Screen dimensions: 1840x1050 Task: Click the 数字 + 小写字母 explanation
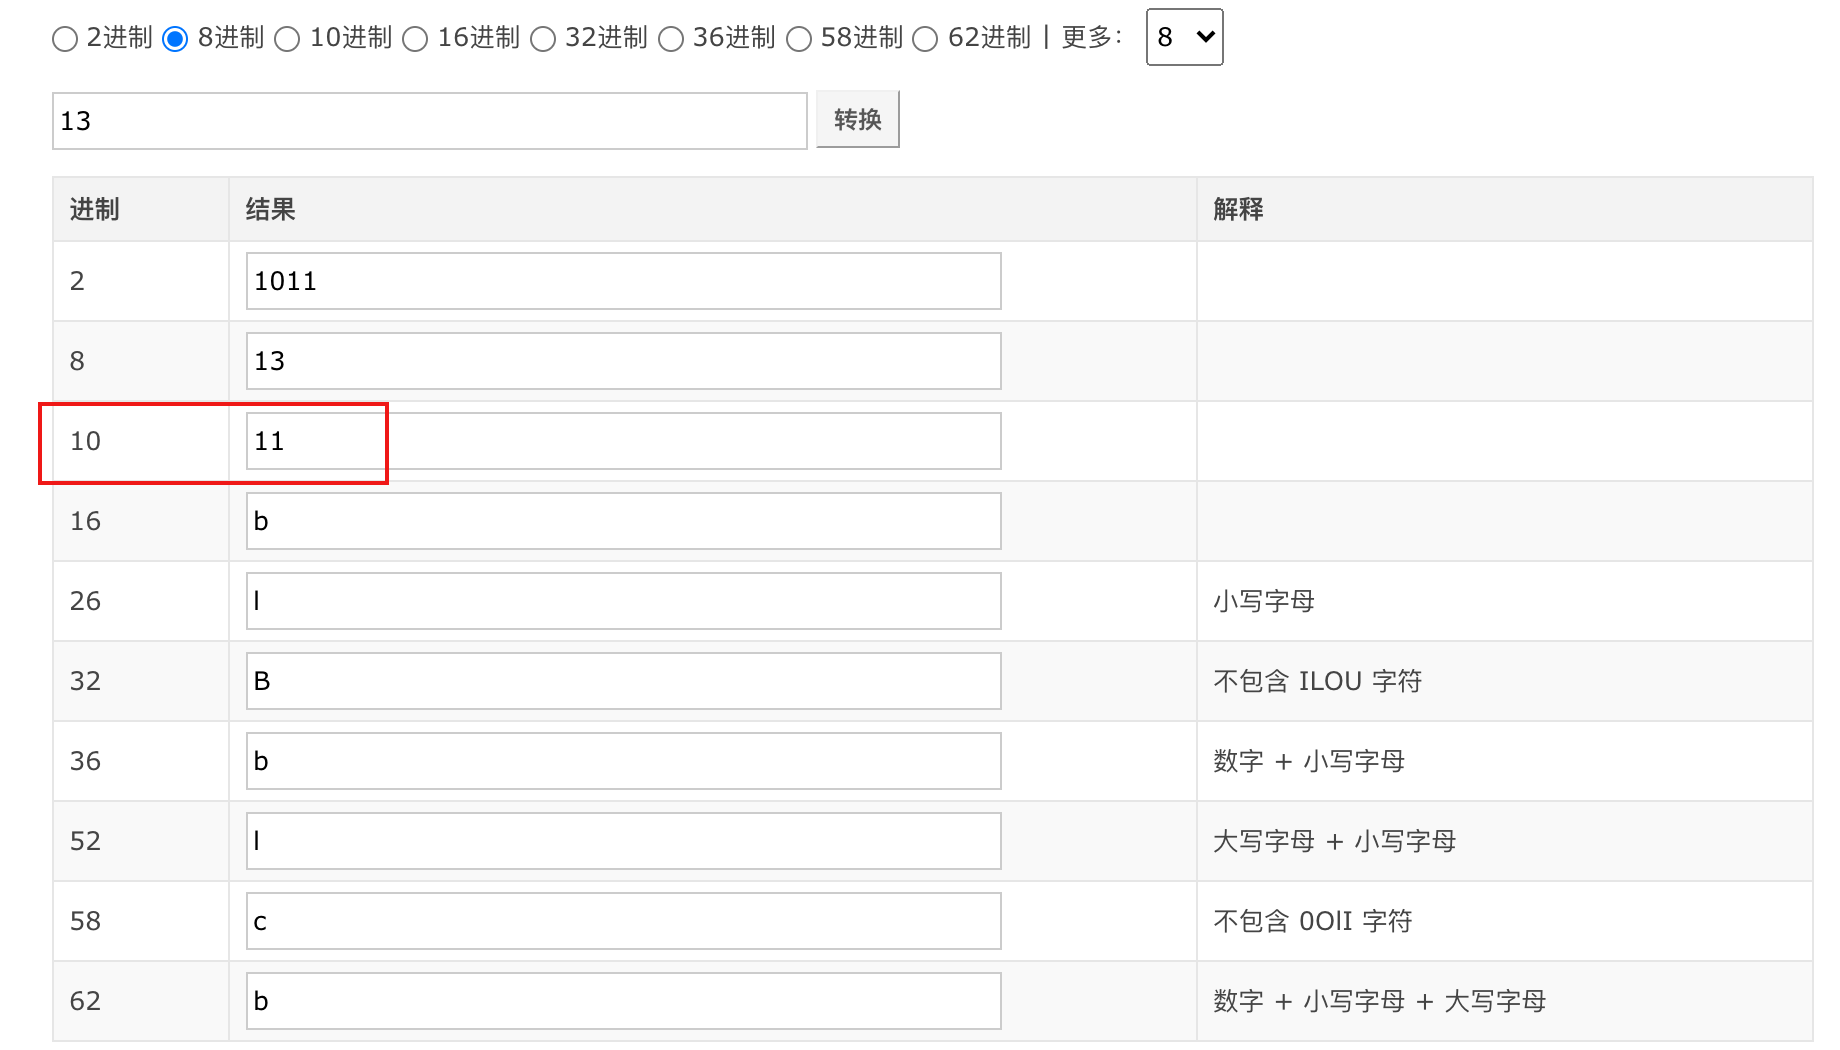point(1309,761)
